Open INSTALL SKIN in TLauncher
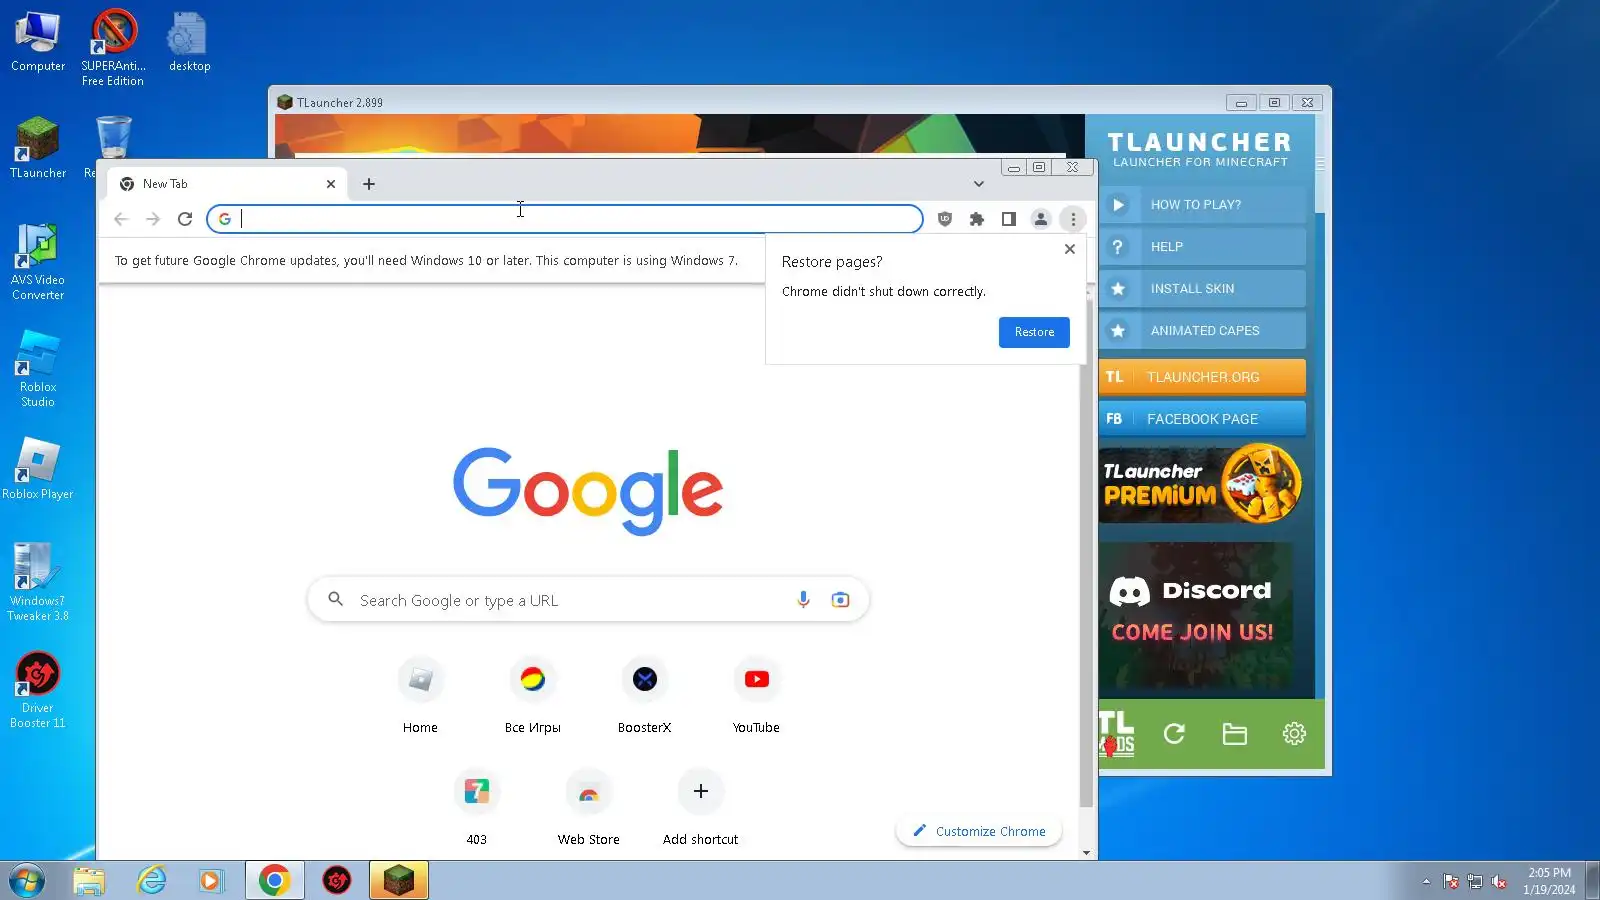Viewport: 1600px width, 900px height. (1202, 289)
